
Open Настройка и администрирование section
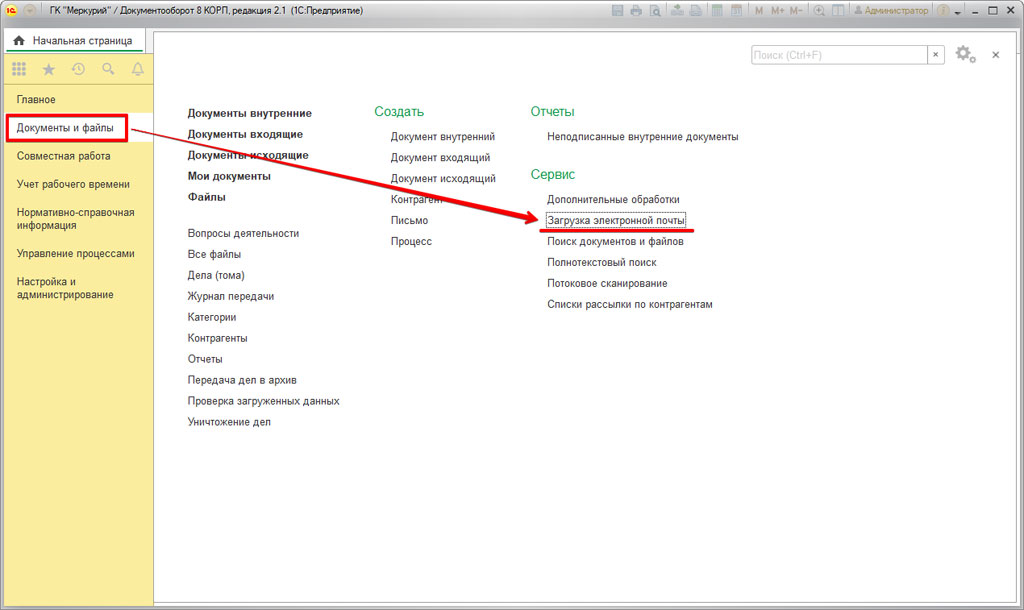point(65,288)
